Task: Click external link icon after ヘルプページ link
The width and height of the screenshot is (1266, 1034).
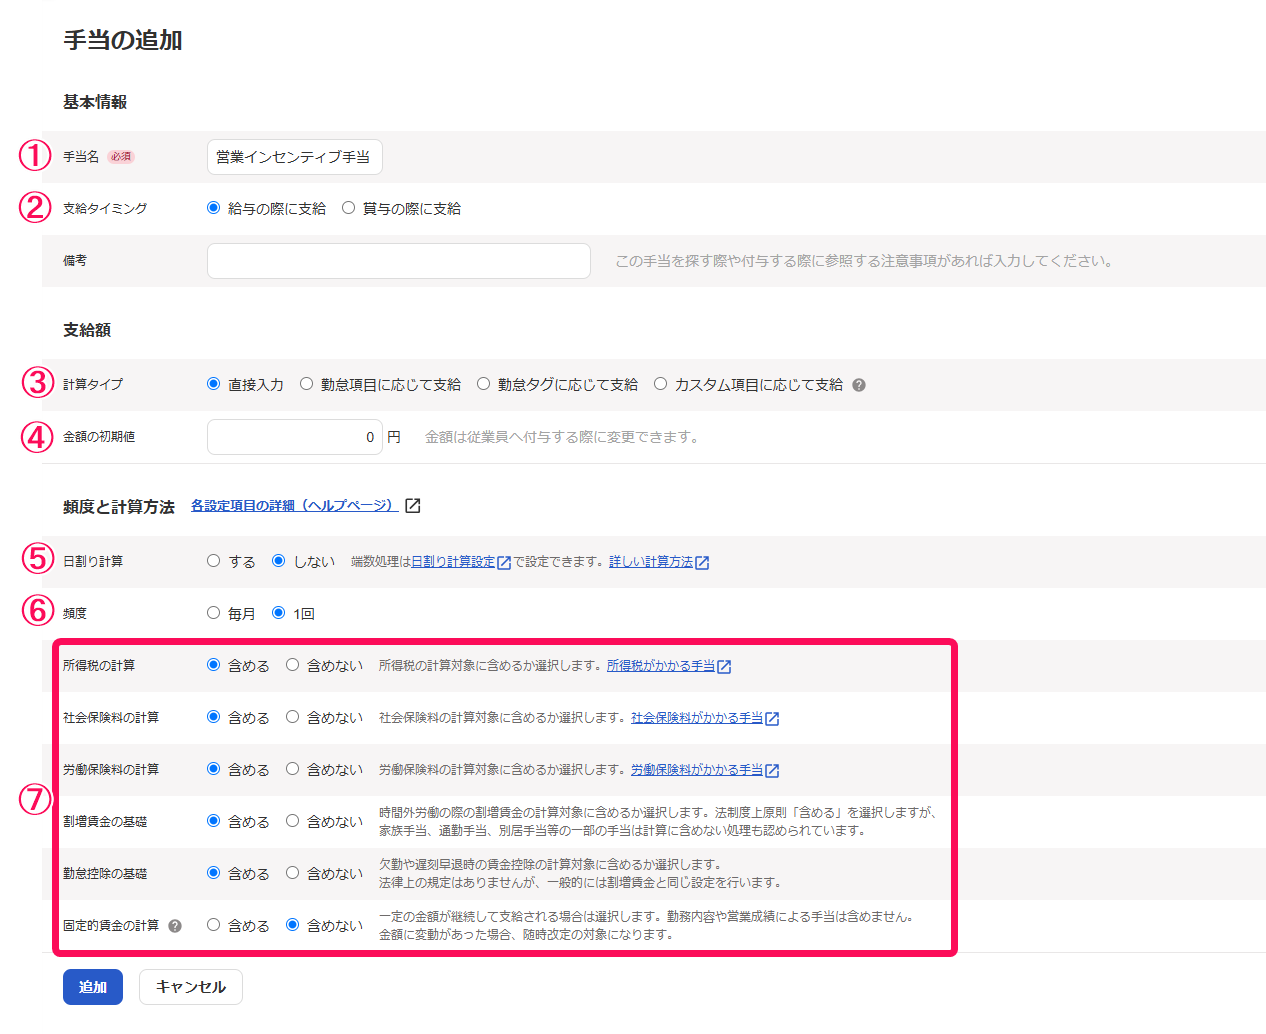Action: (412, 506)
